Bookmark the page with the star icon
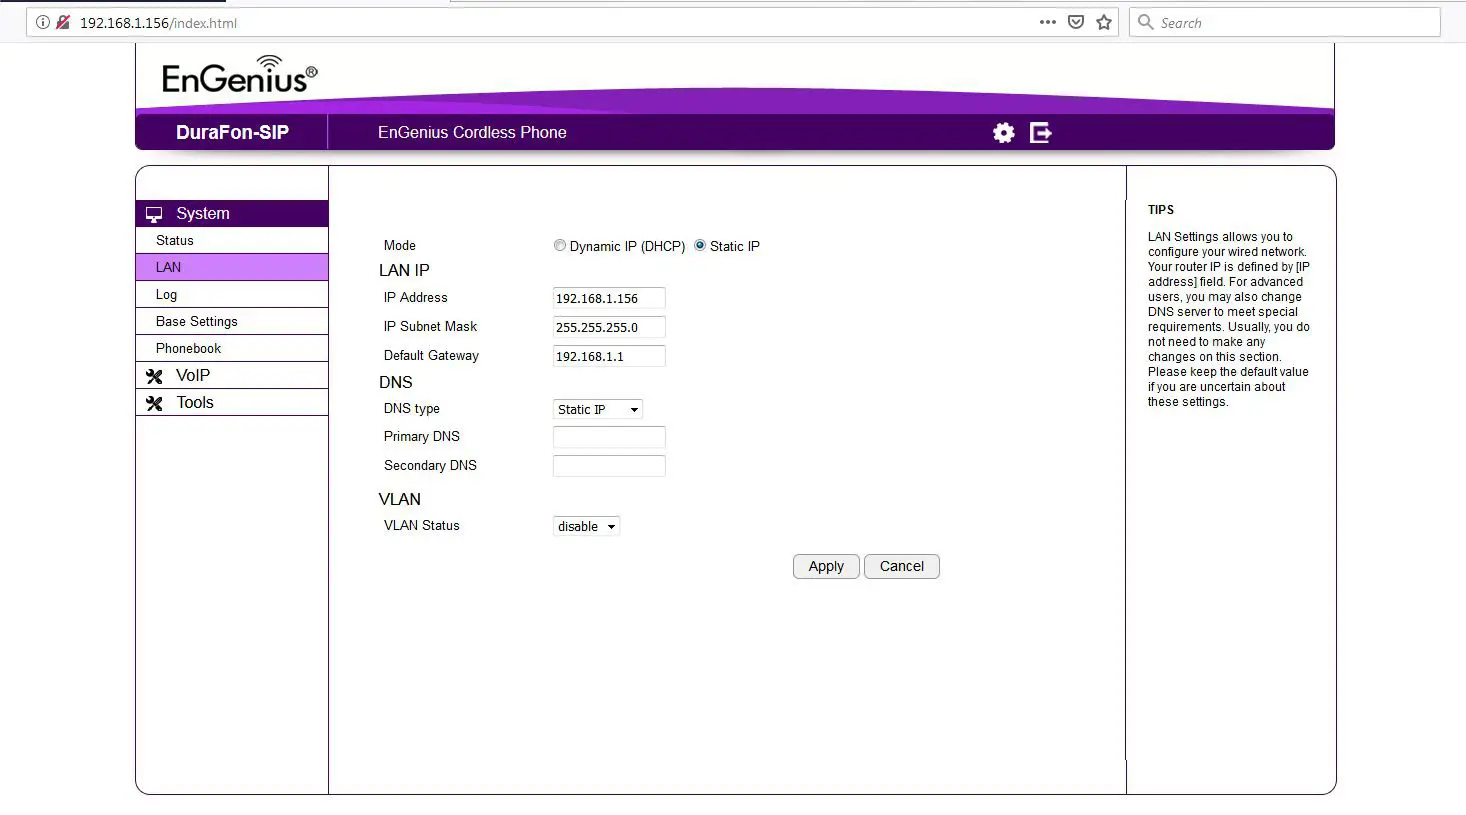The image size is (1466, 815). point(1105,21)
